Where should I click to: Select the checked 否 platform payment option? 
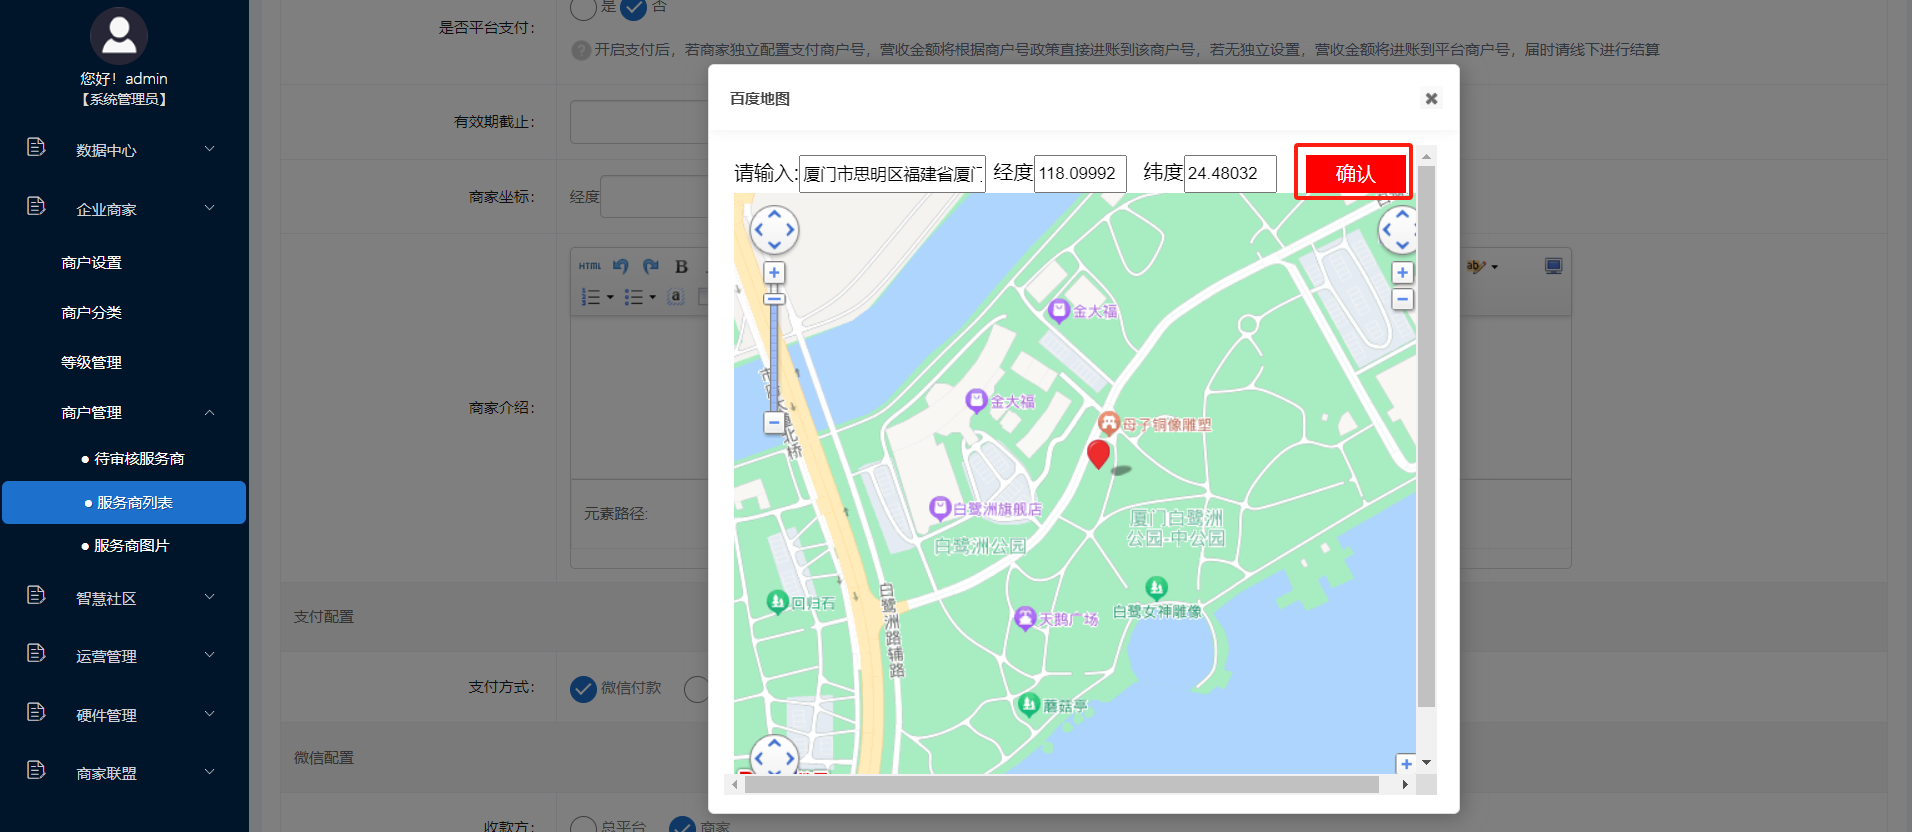[634, 9]
